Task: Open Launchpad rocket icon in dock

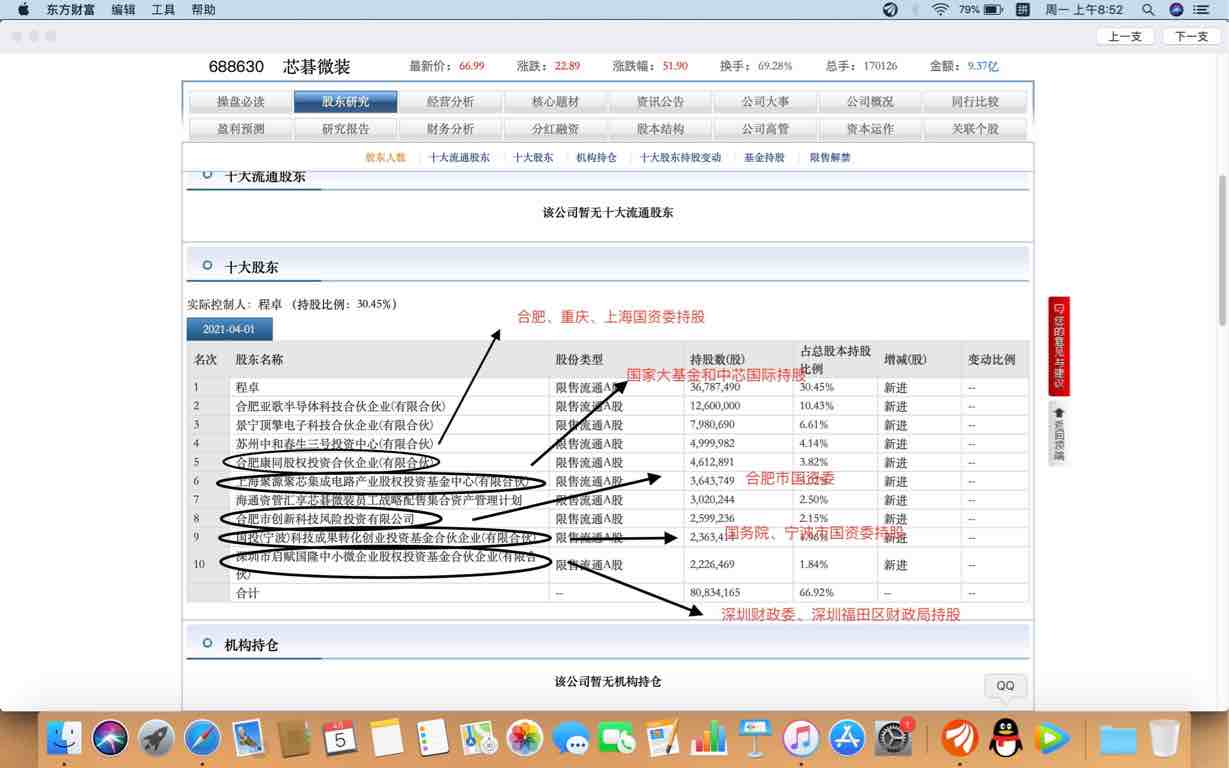Action: [x=156, y=738]
